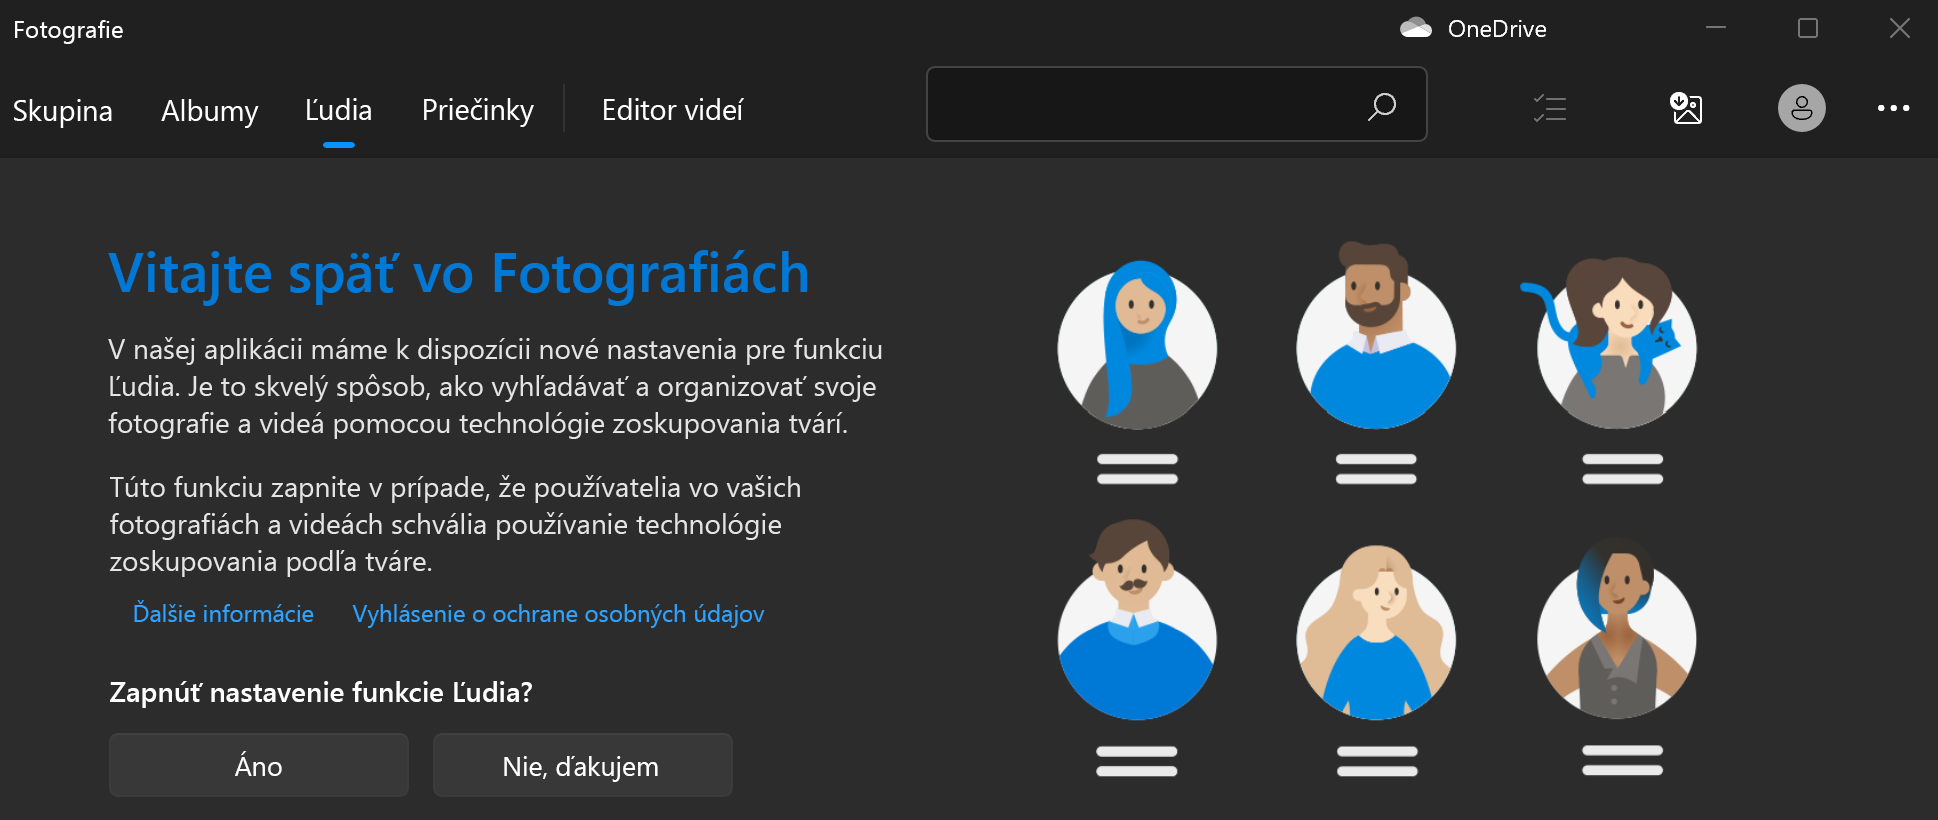Click the avatar with blue hair and vest
The width and height of the screenshot is (1938, 820).
tap(1617, 628)
